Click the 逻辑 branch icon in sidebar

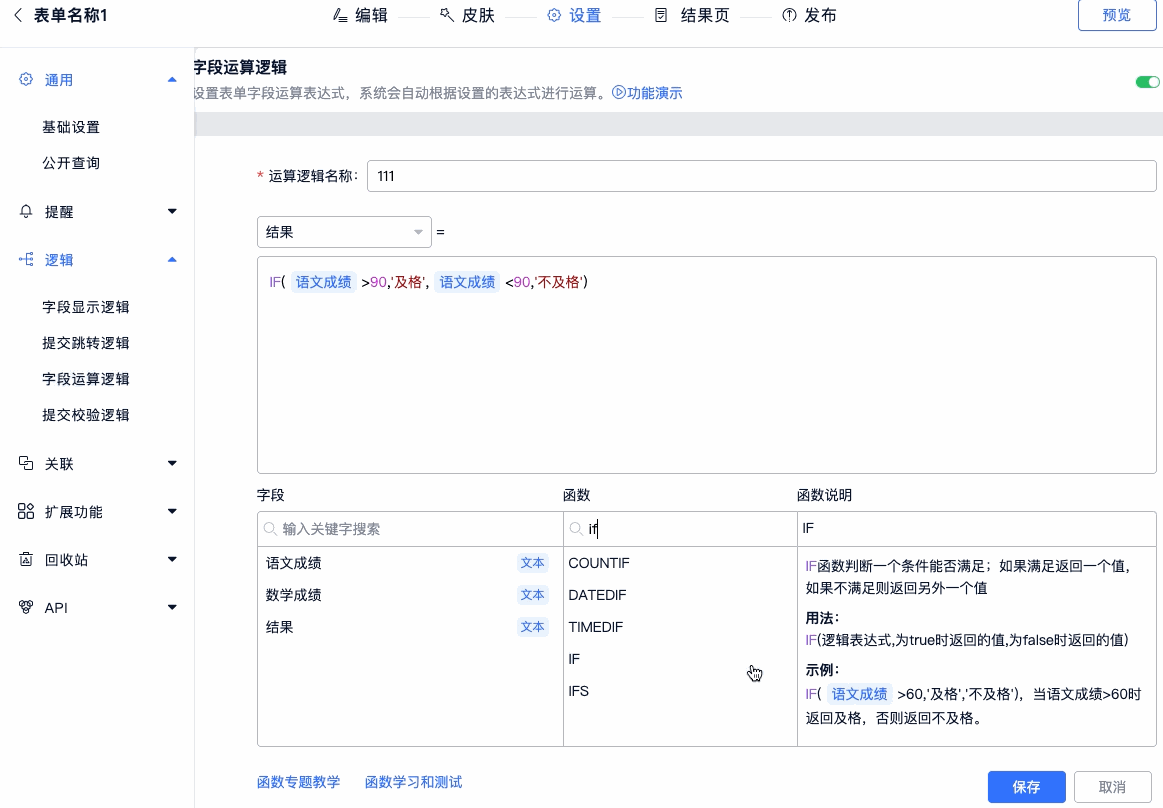26,260
